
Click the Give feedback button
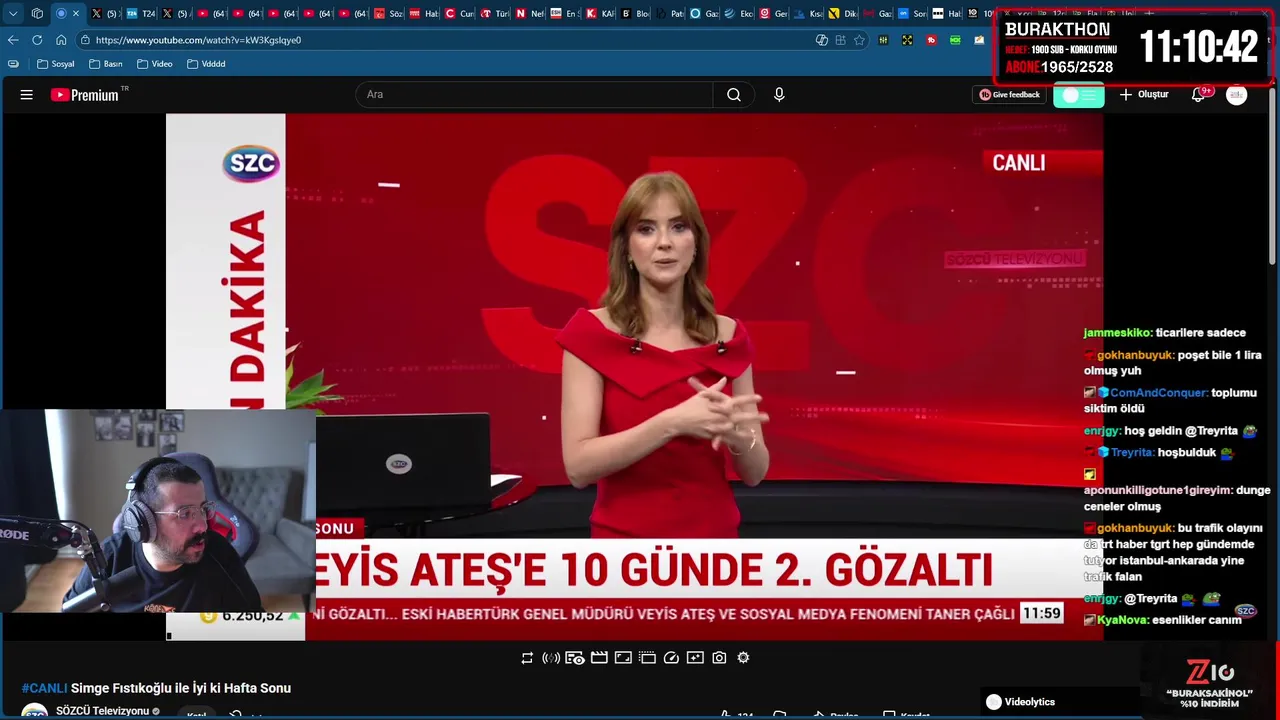tap(1010, 95)
